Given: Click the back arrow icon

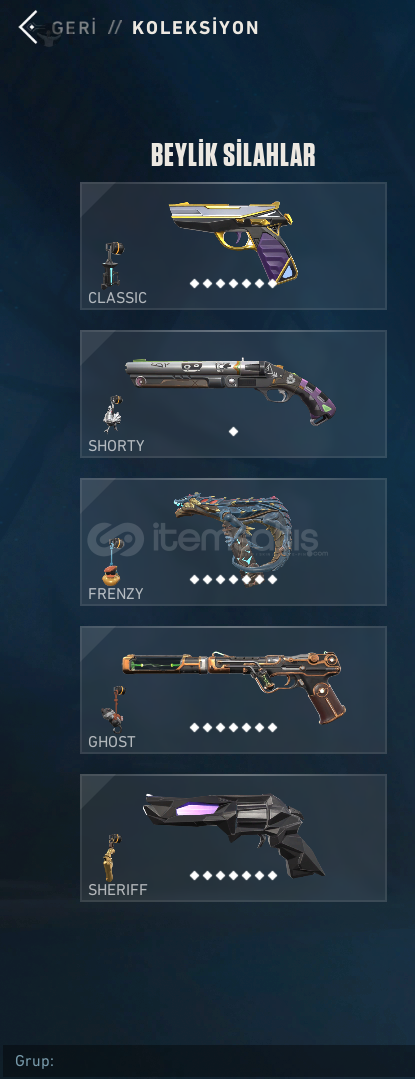Looking at the screenshot, I should coord(28,28).
